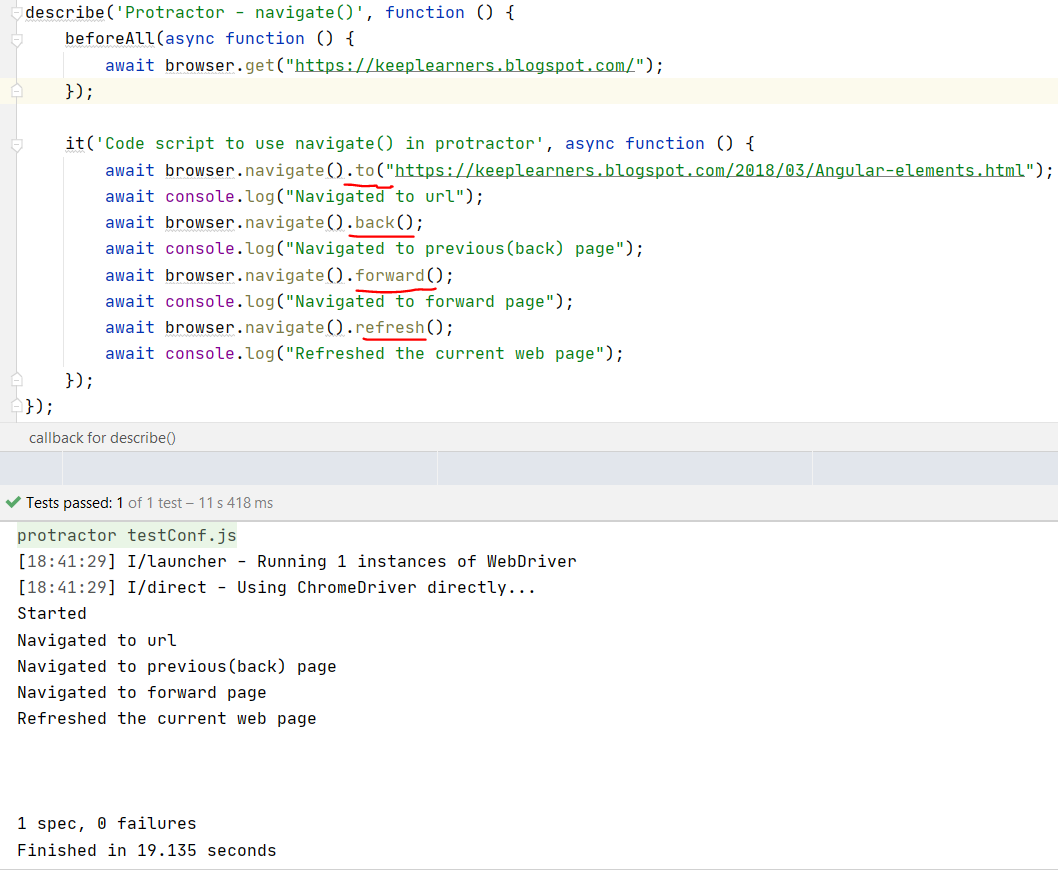Click the 'describe' keyword on the first line

pyautogui.click(x=65, y=12)
